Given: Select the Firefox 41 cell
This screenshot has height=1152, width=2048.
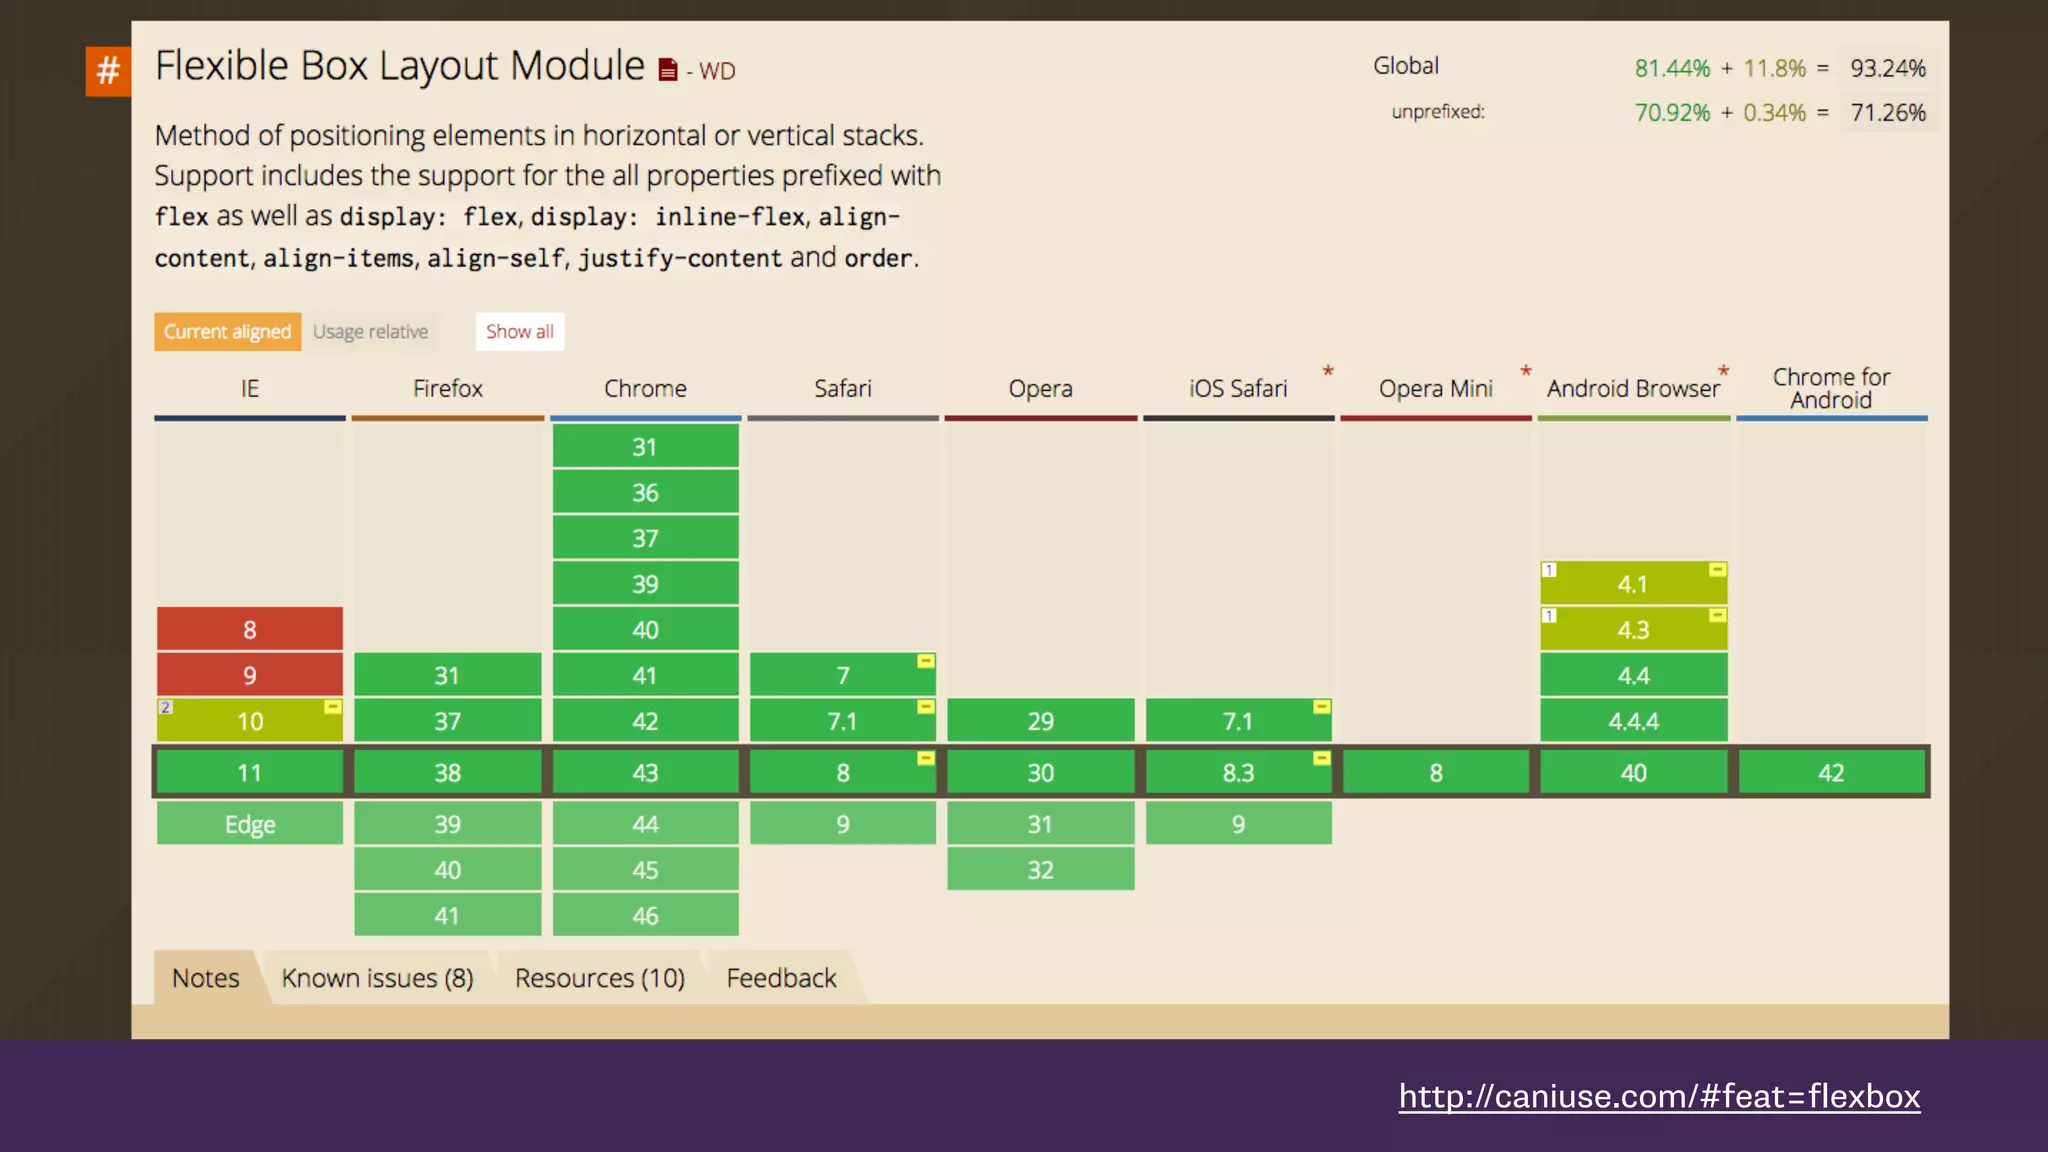Looking at the screenshot, I should click(x=448, y=915).
